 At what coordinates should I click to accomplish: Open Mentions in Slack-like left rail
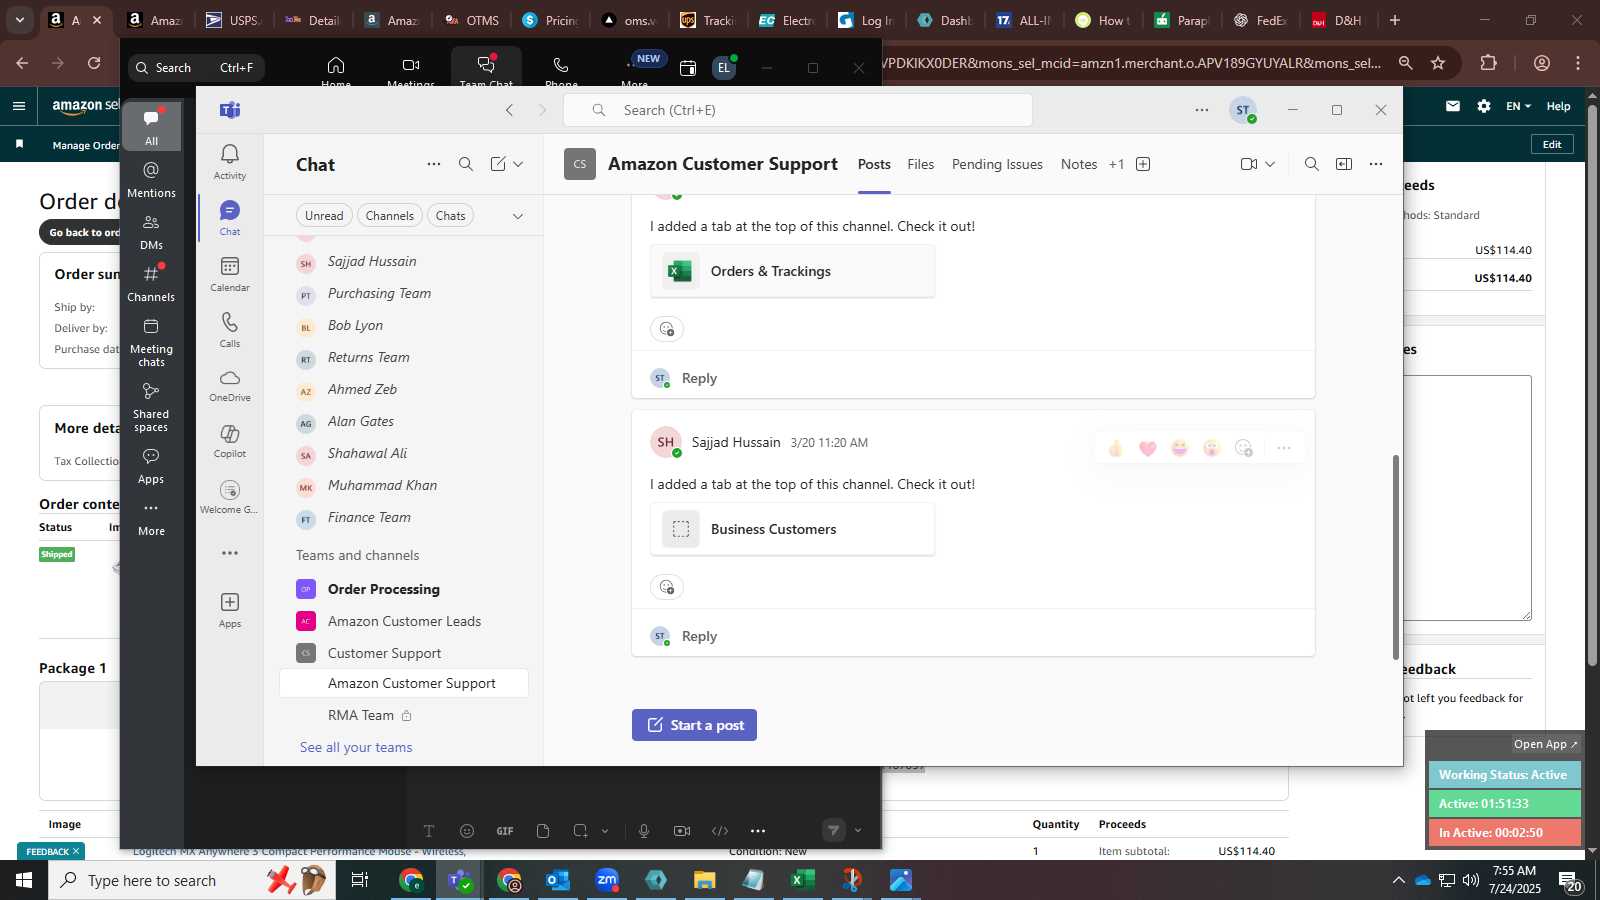coord(151,180)
